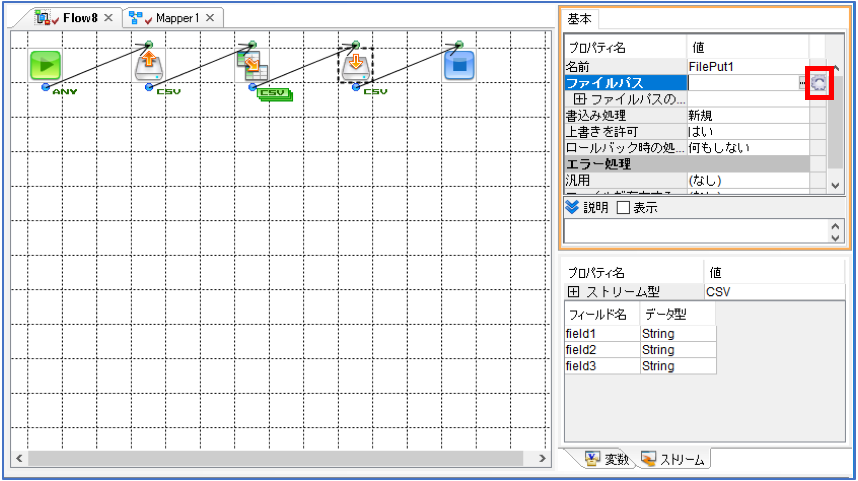
Task: Click the FilePut blue output connector
Action: [x=356, y=87]
